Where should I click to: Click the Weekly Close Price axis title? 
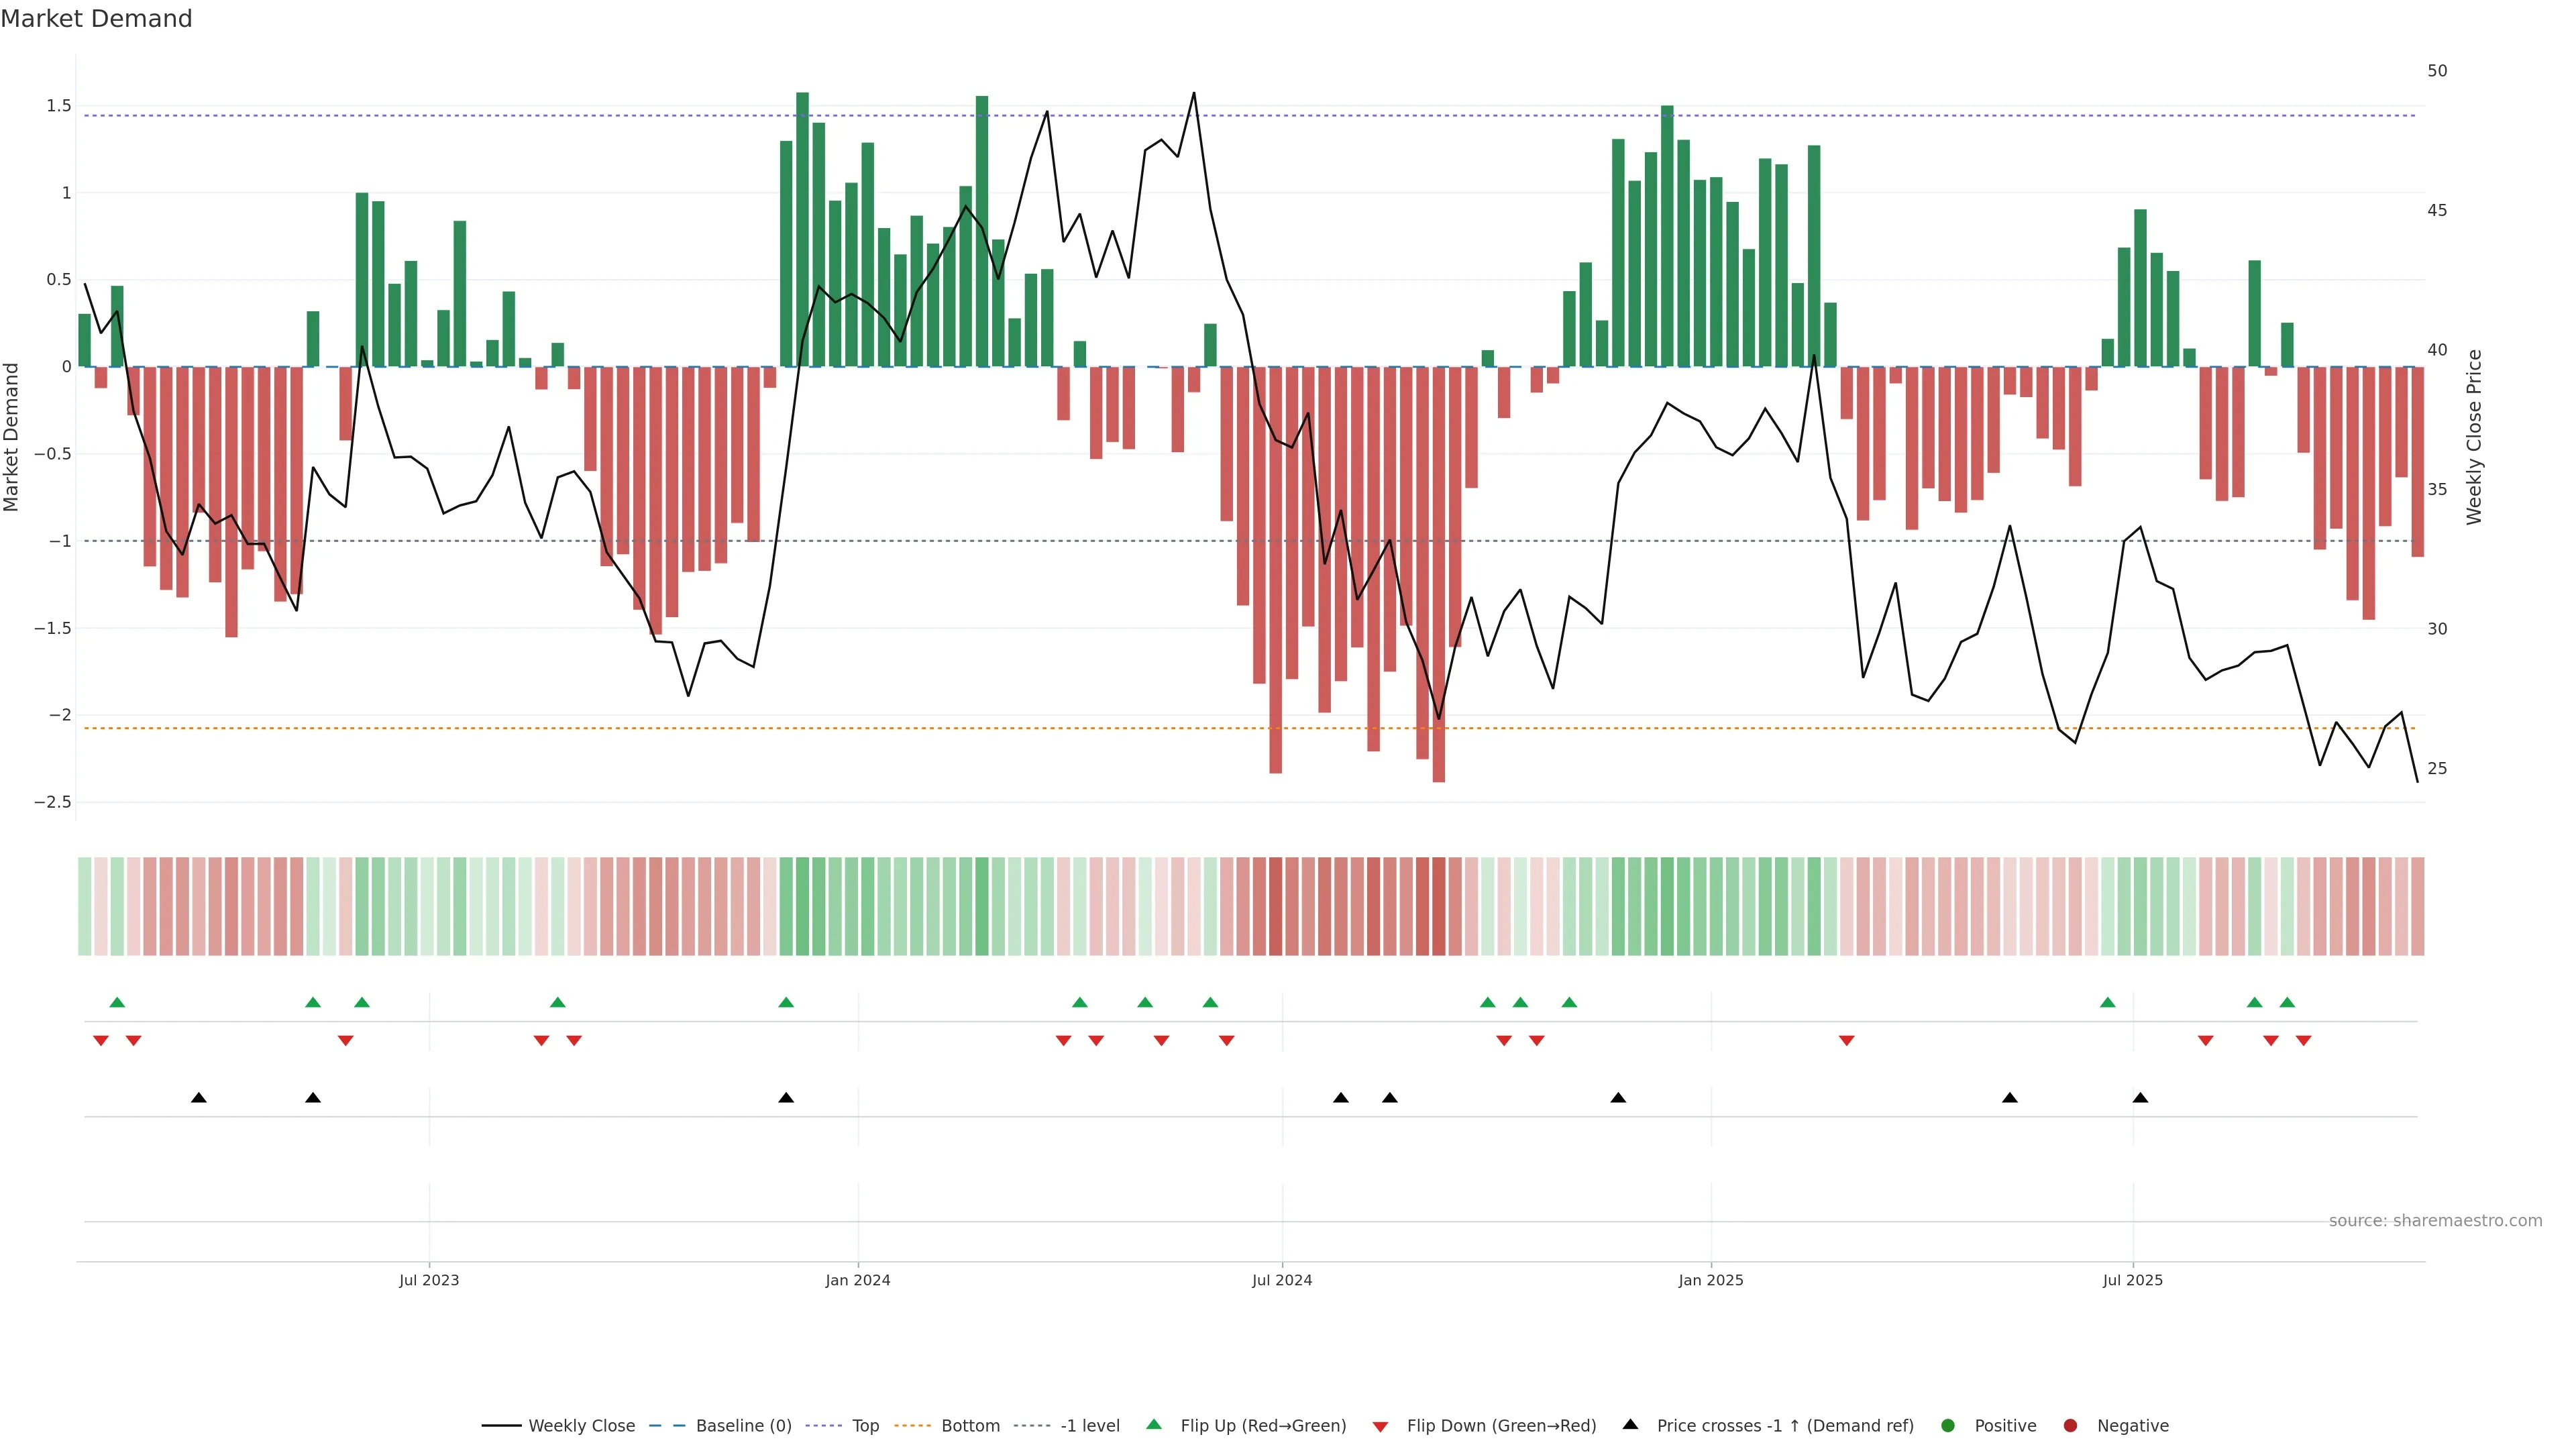(x=2474, y=437)
